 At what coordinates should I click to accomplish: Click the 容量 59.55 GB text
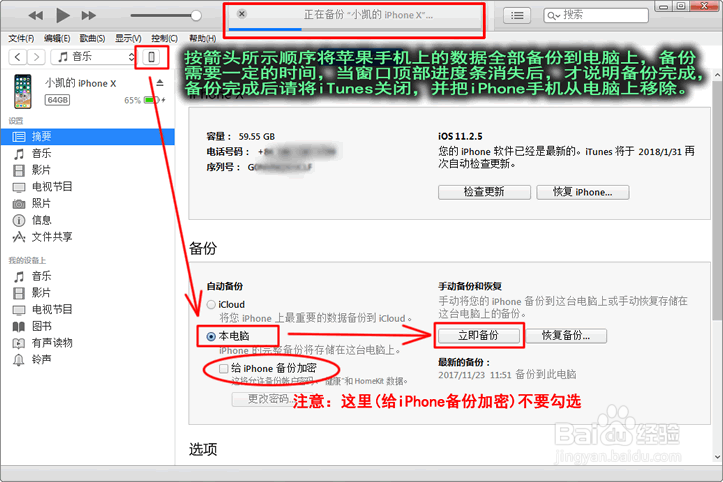(x=241, y=137)
